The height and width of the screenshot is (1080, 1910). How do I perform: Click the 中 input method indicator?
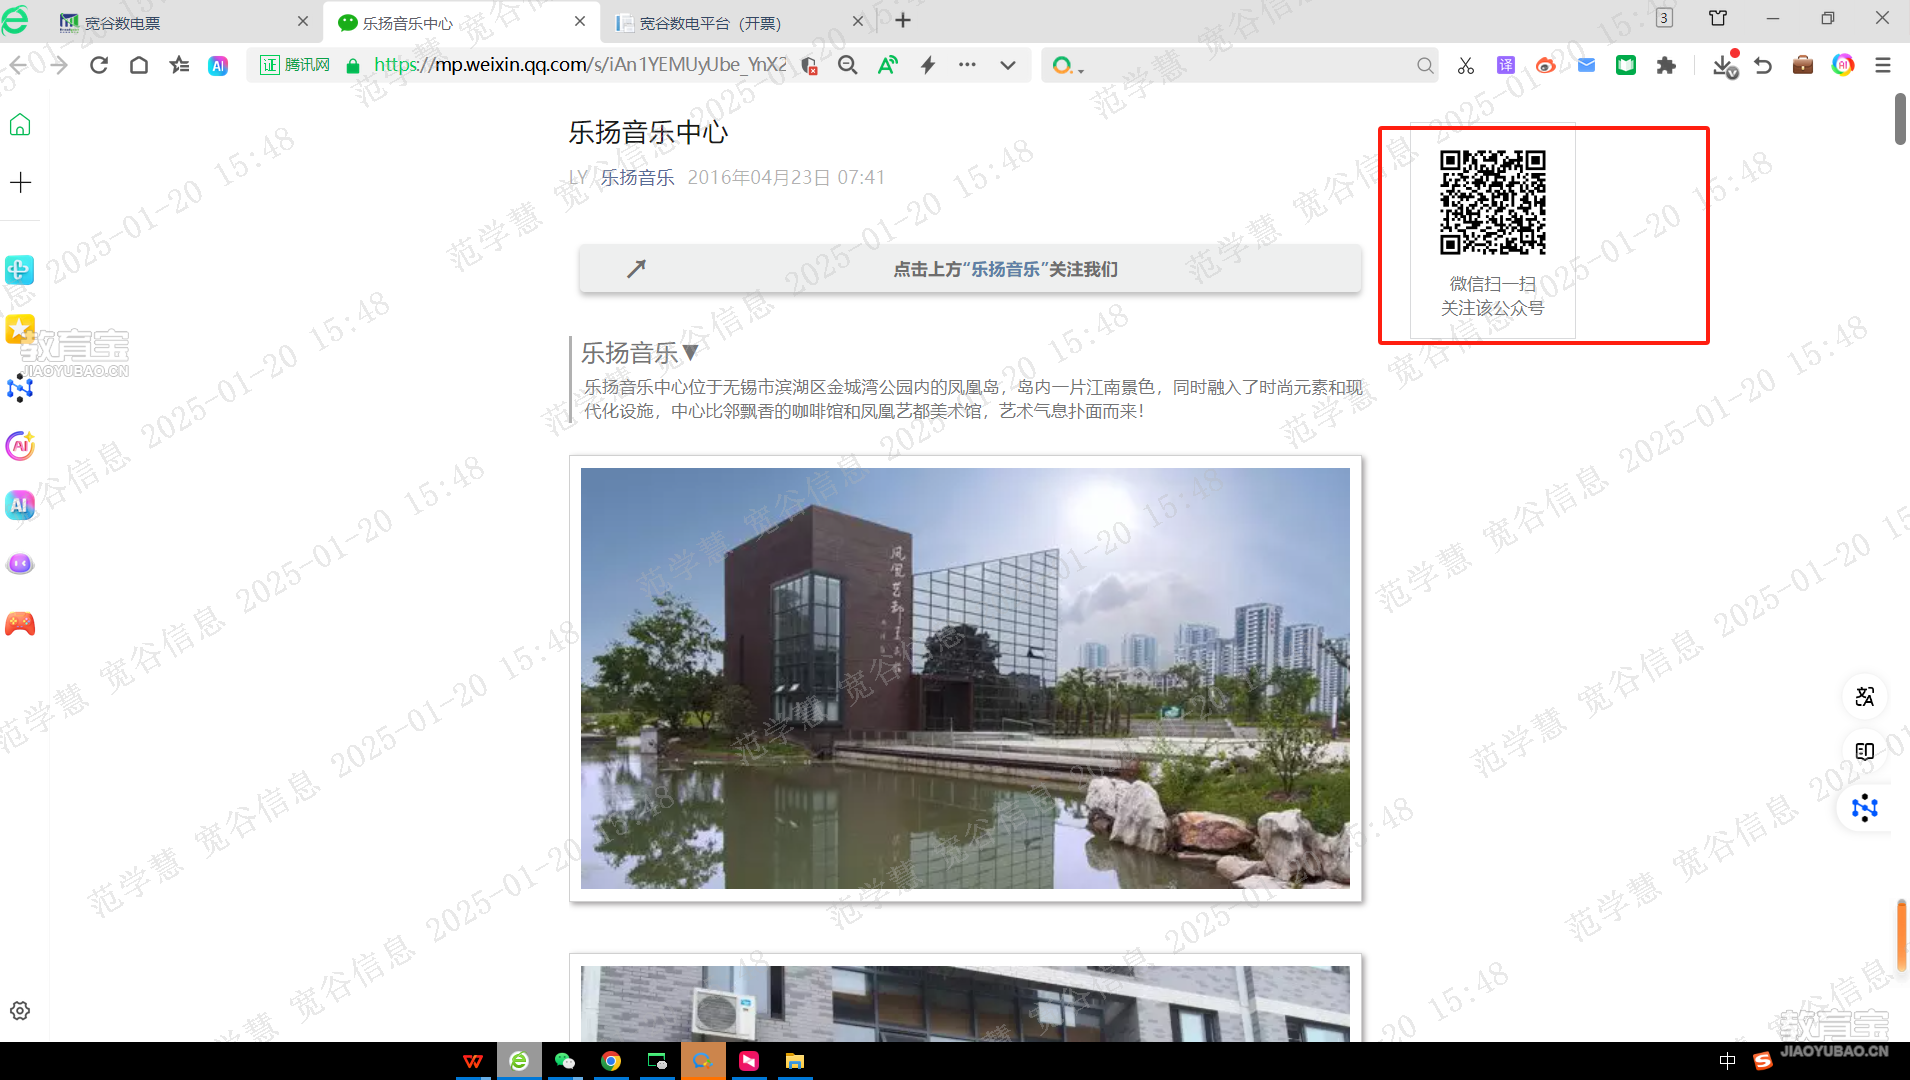click(1727, 1061)
